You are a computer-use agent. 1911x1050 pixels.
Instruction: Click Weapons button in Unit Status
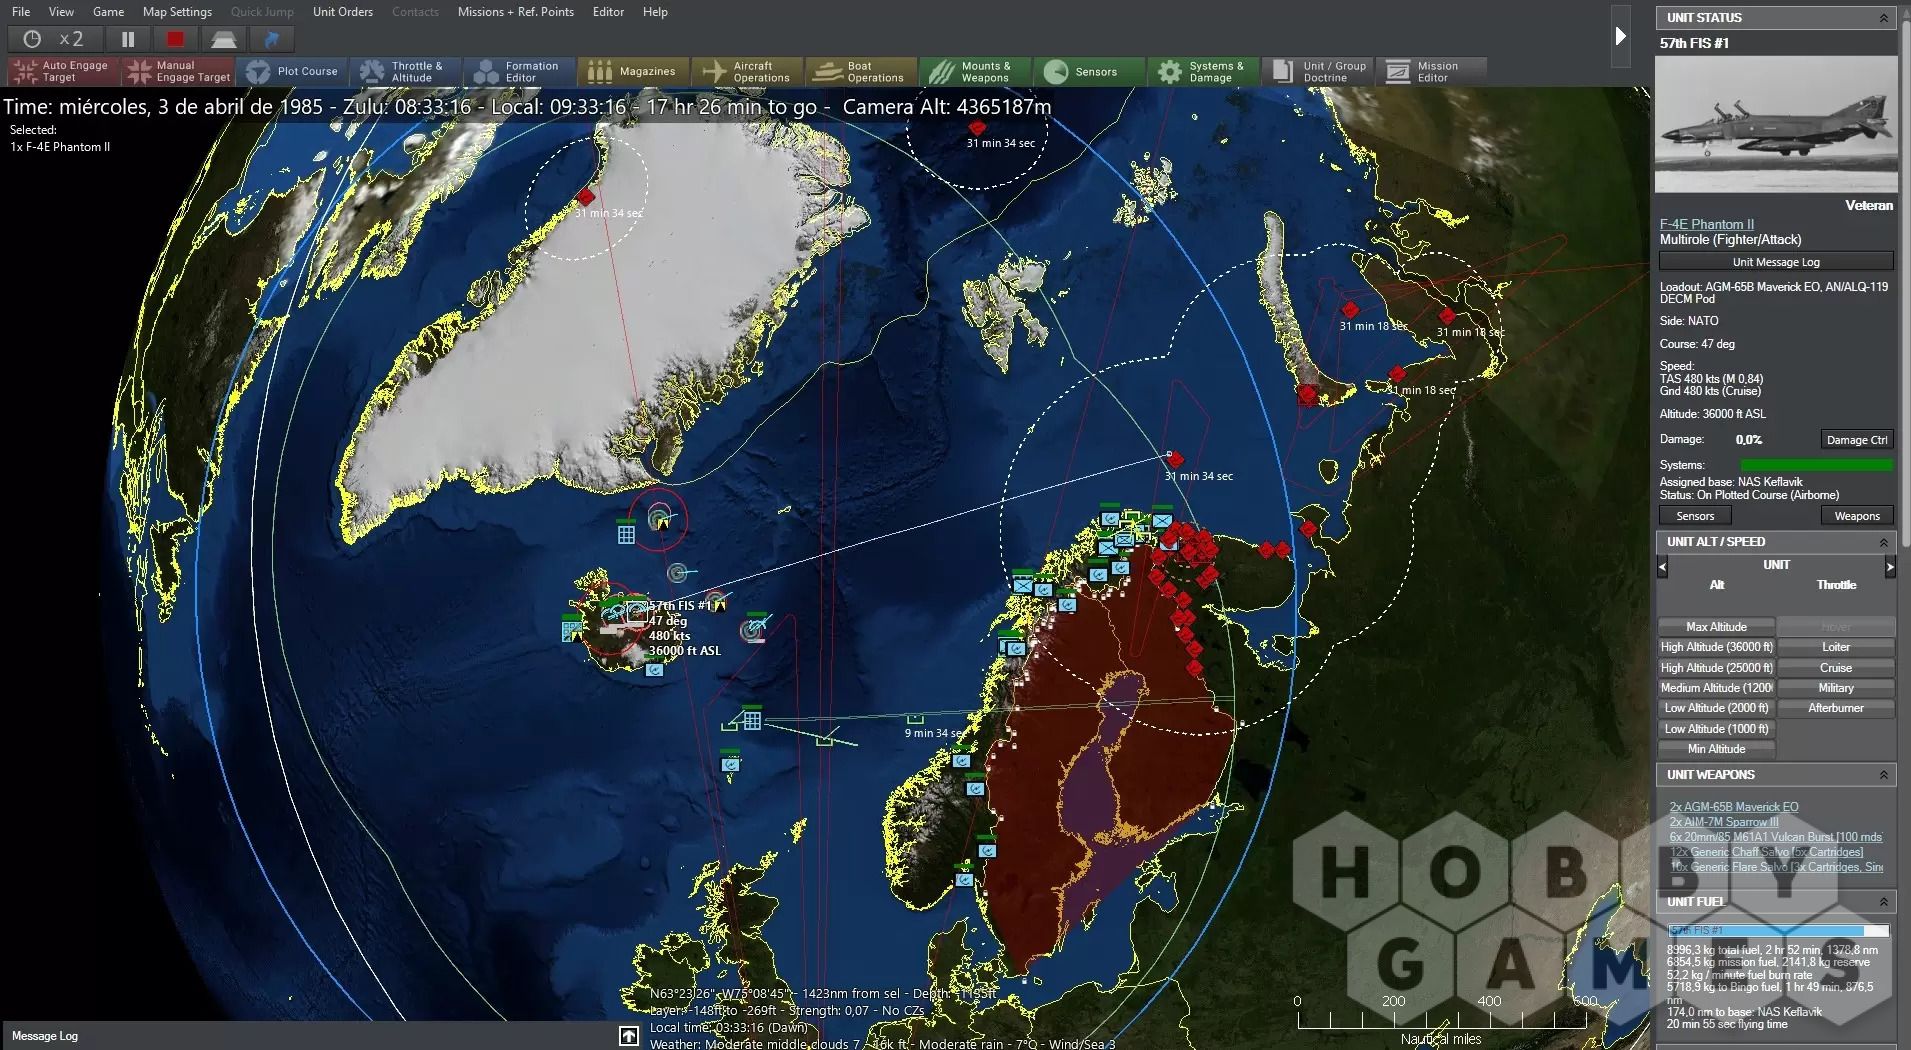click(1857, 516)
